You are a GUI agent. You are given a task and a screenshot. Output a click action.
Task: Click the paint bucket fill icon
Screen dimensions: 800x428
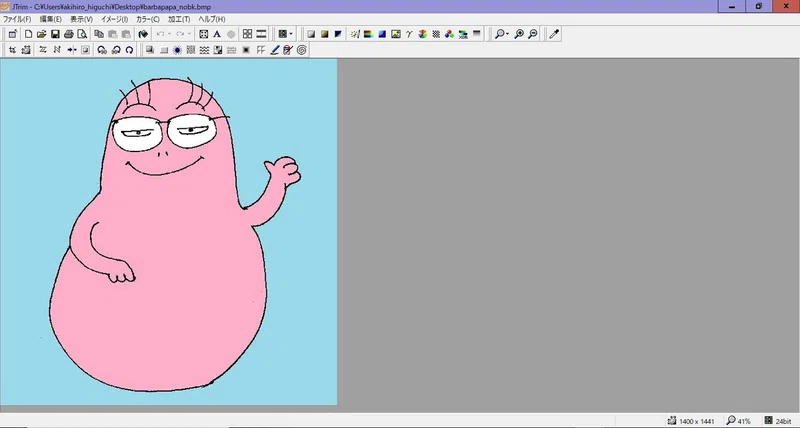tap(143, 34)
